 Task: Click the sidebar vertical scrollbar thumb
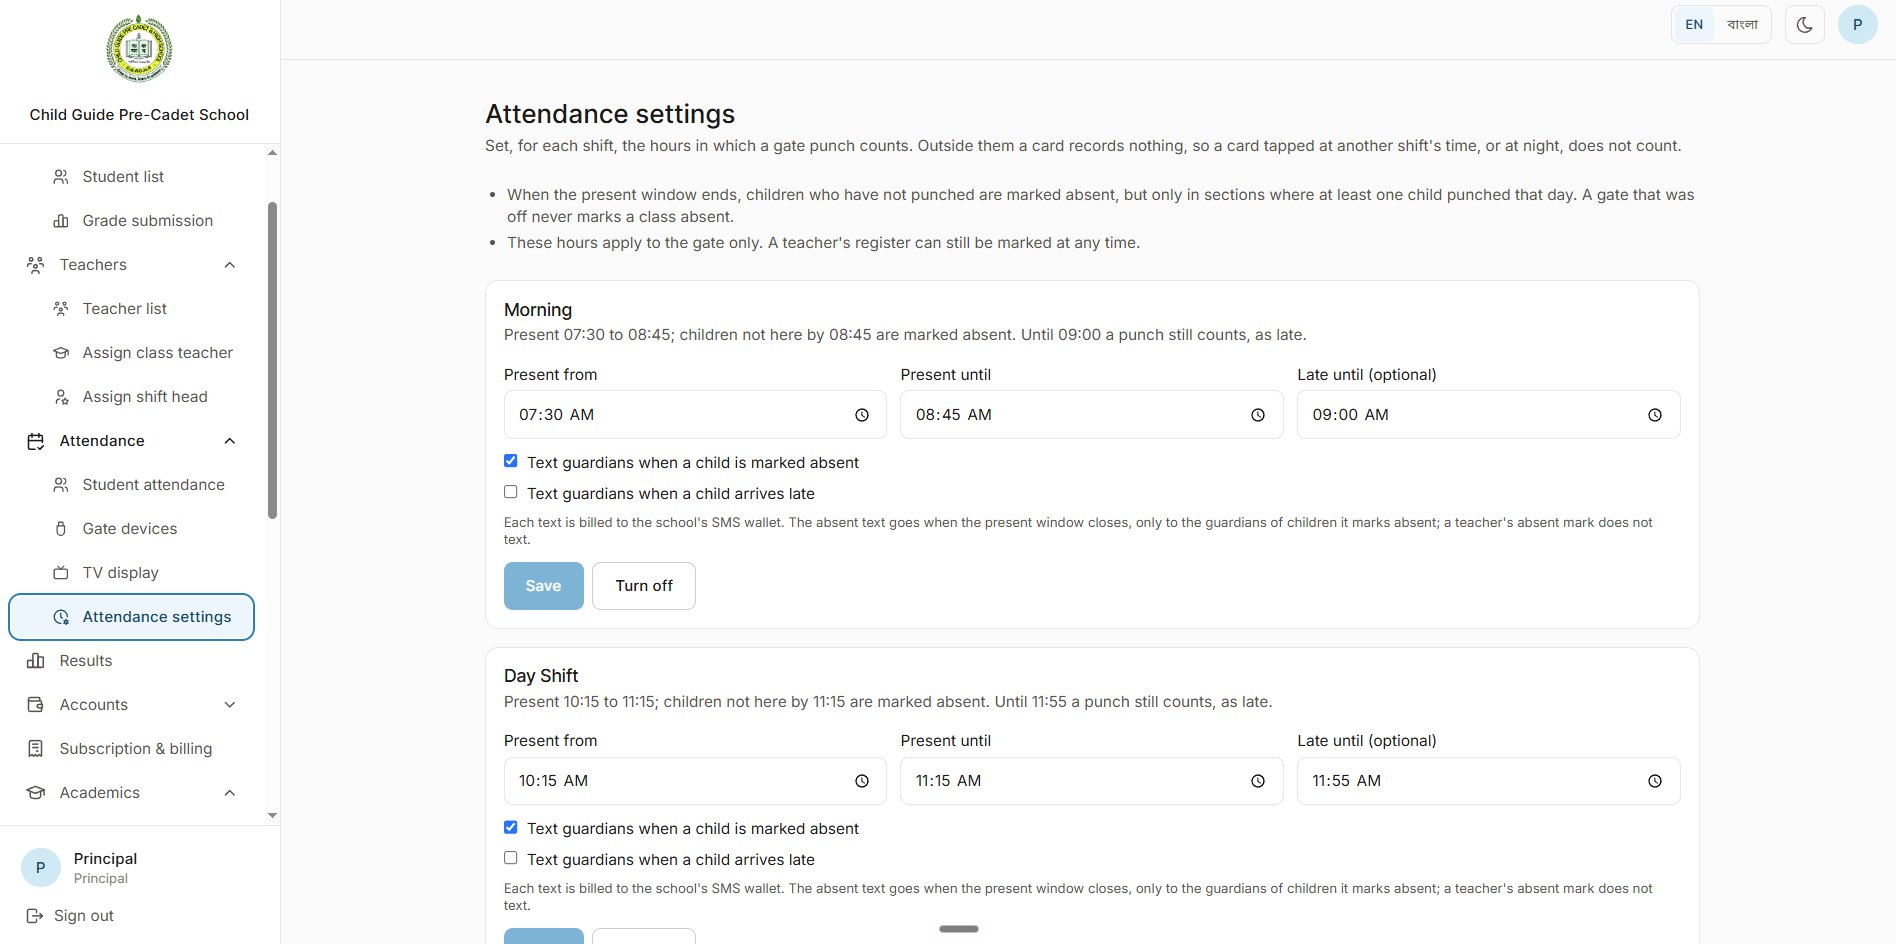(272, 360)
